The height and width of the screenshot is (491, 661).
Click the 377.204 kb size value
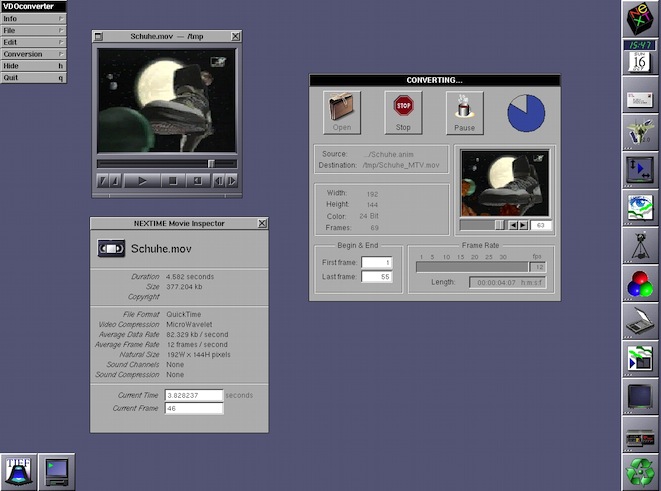[x=184, y=287]
